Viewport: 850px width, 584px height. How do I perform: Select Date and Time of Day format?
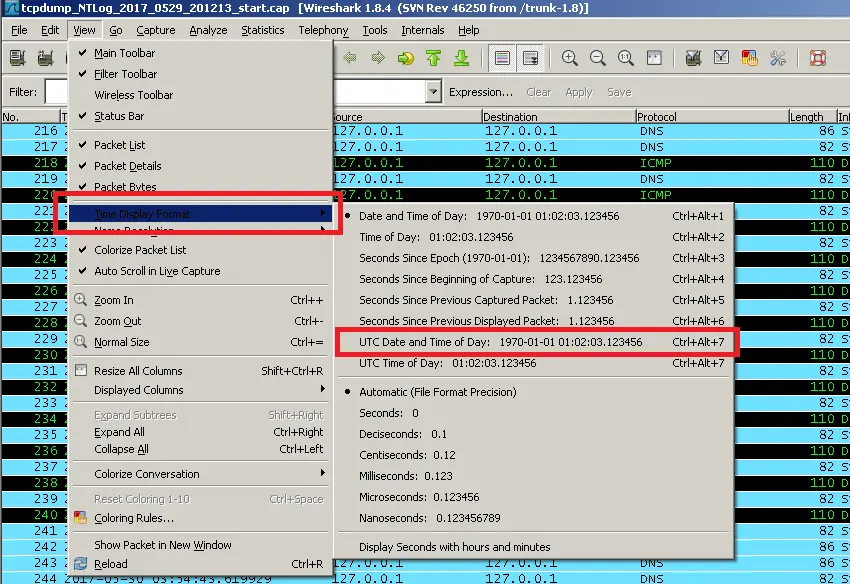535,216
